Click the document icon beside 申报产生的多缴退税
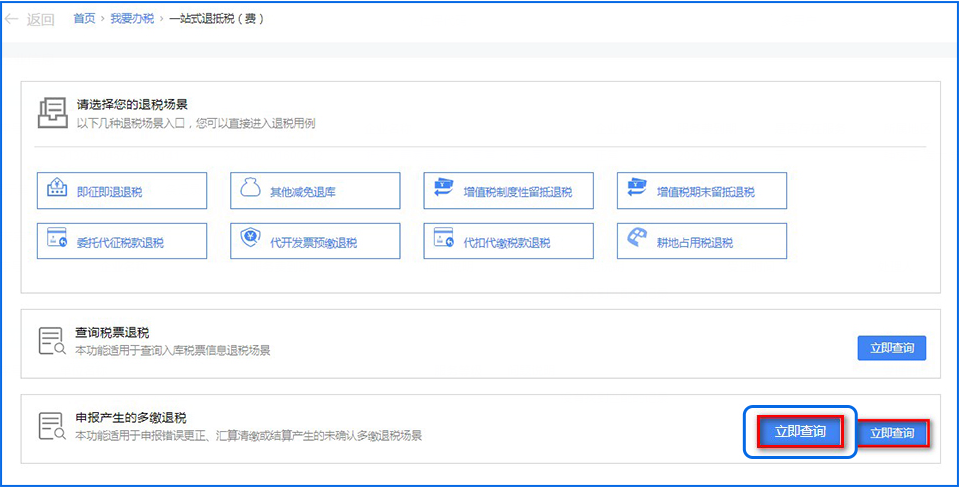The height and width of the screenshot is (488, 959). pyautogui.click(x=51, y=426)
